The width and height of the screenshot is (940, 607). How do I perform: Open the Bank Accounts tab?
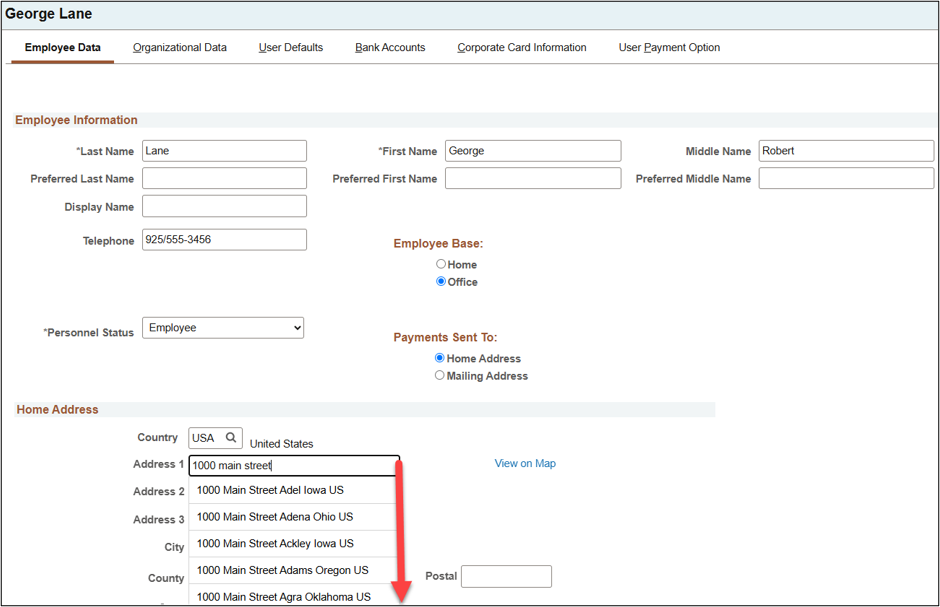[x=390, y=47]
